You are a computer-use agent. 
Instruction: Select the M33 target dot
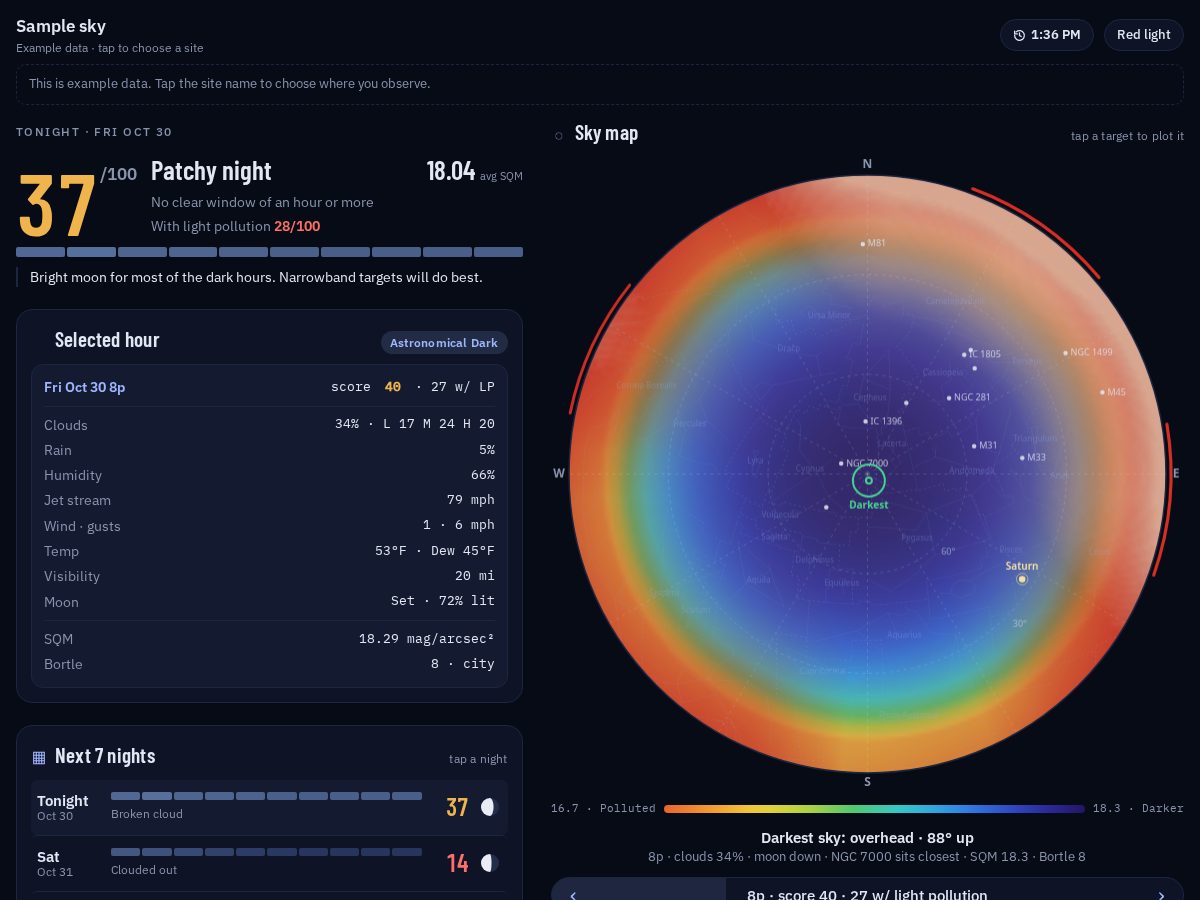click(x=1022, y=458)
